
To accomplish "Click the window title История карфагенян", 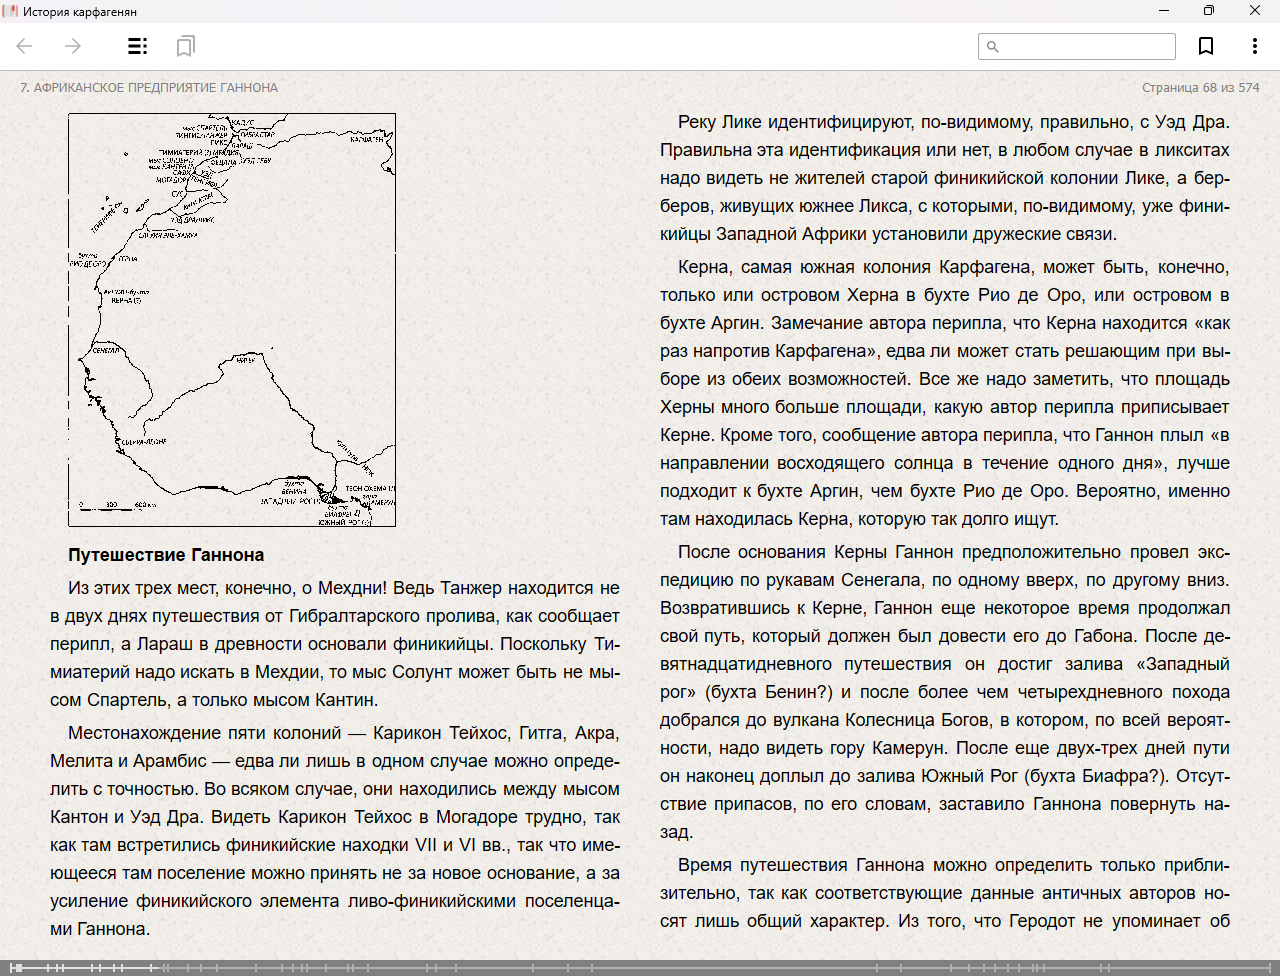I will tap(80, 11).
